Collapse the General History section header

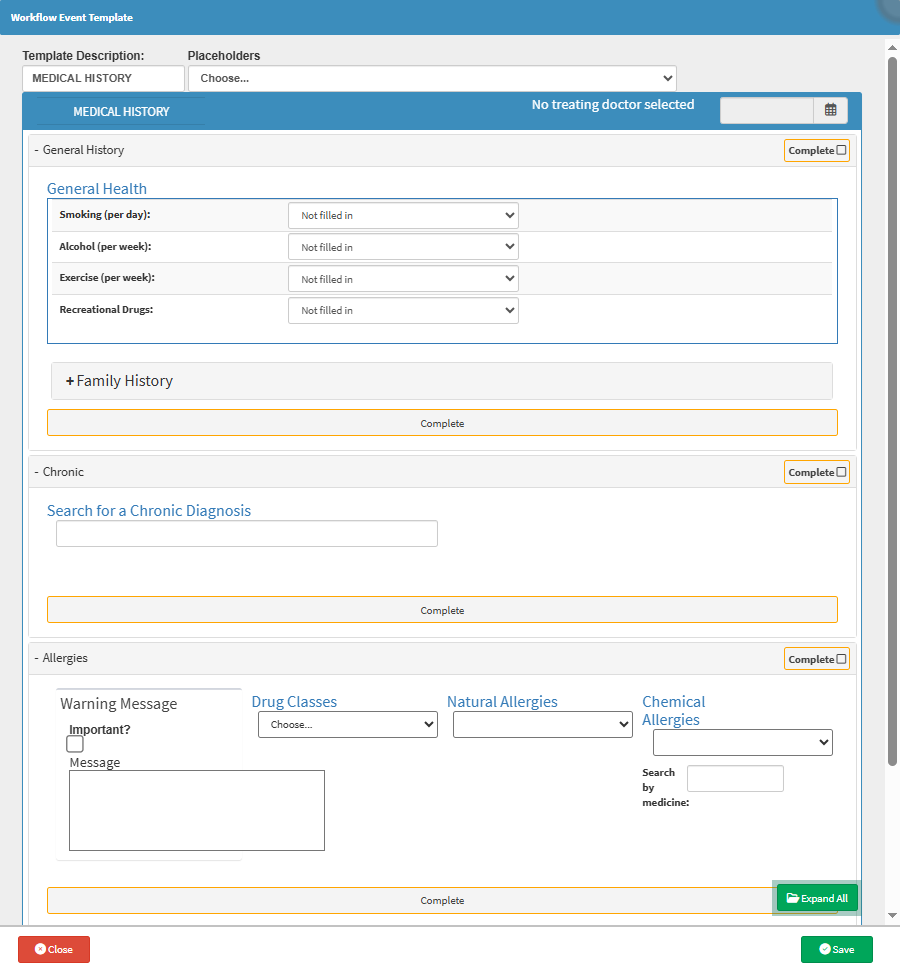(x=80, y=150)
